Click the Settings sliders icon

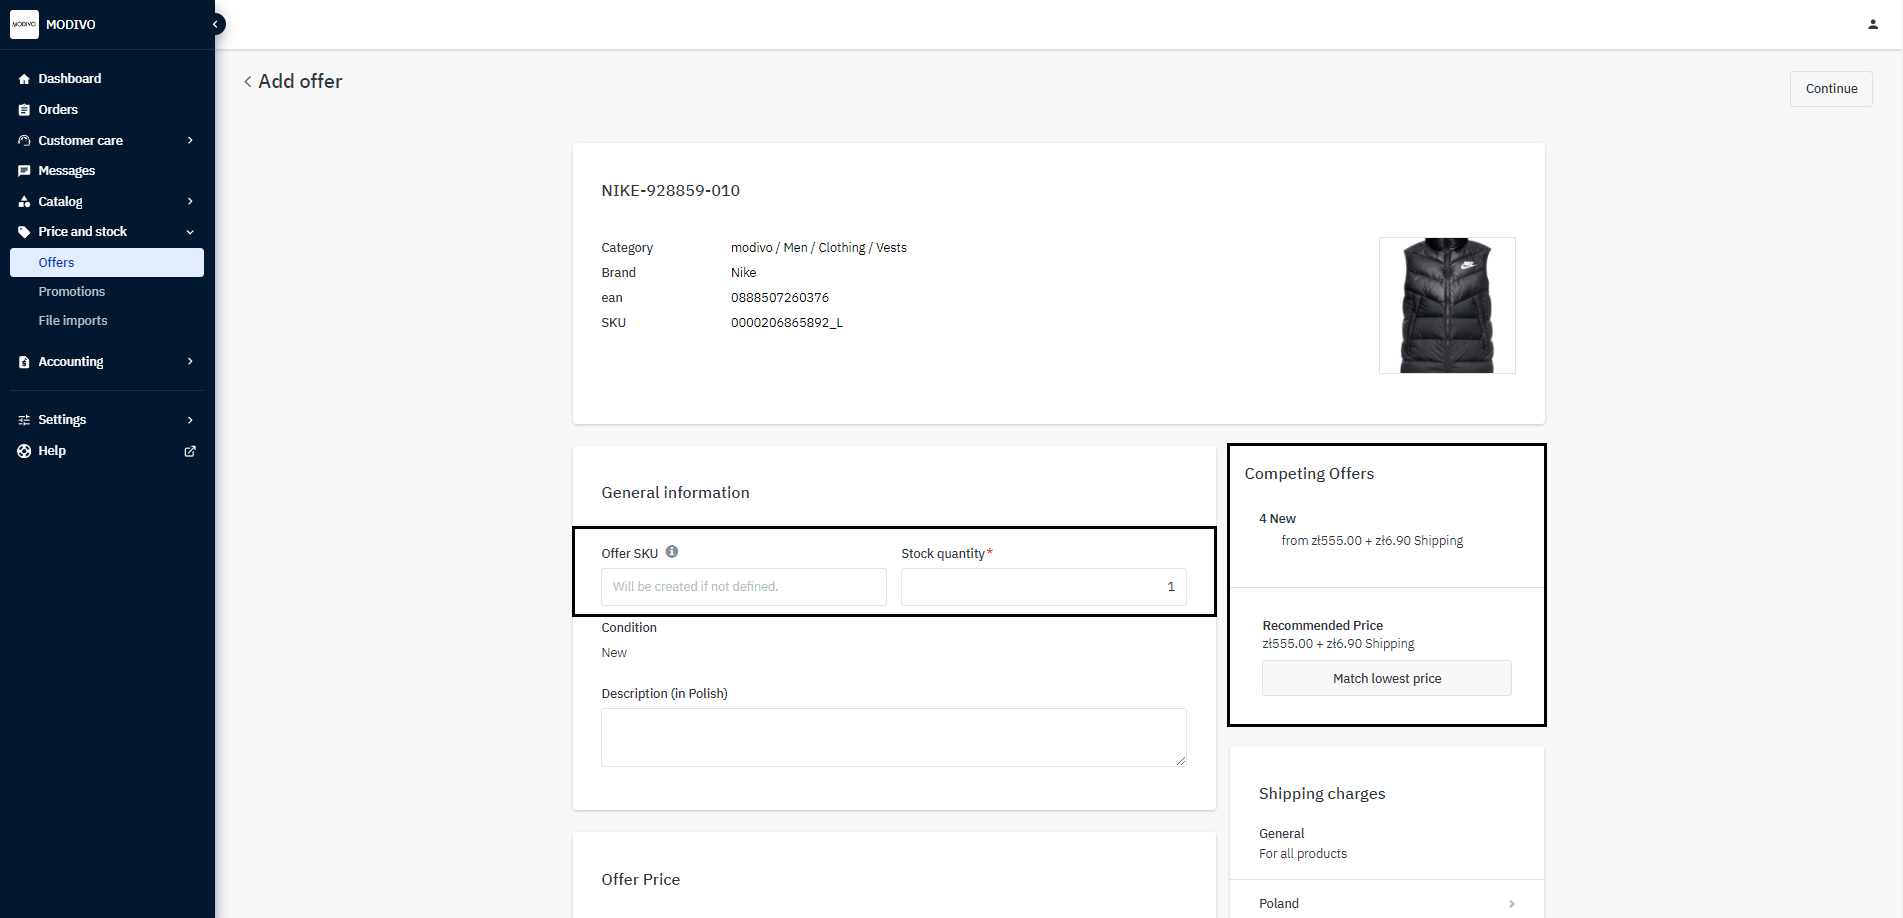(24, 420)
